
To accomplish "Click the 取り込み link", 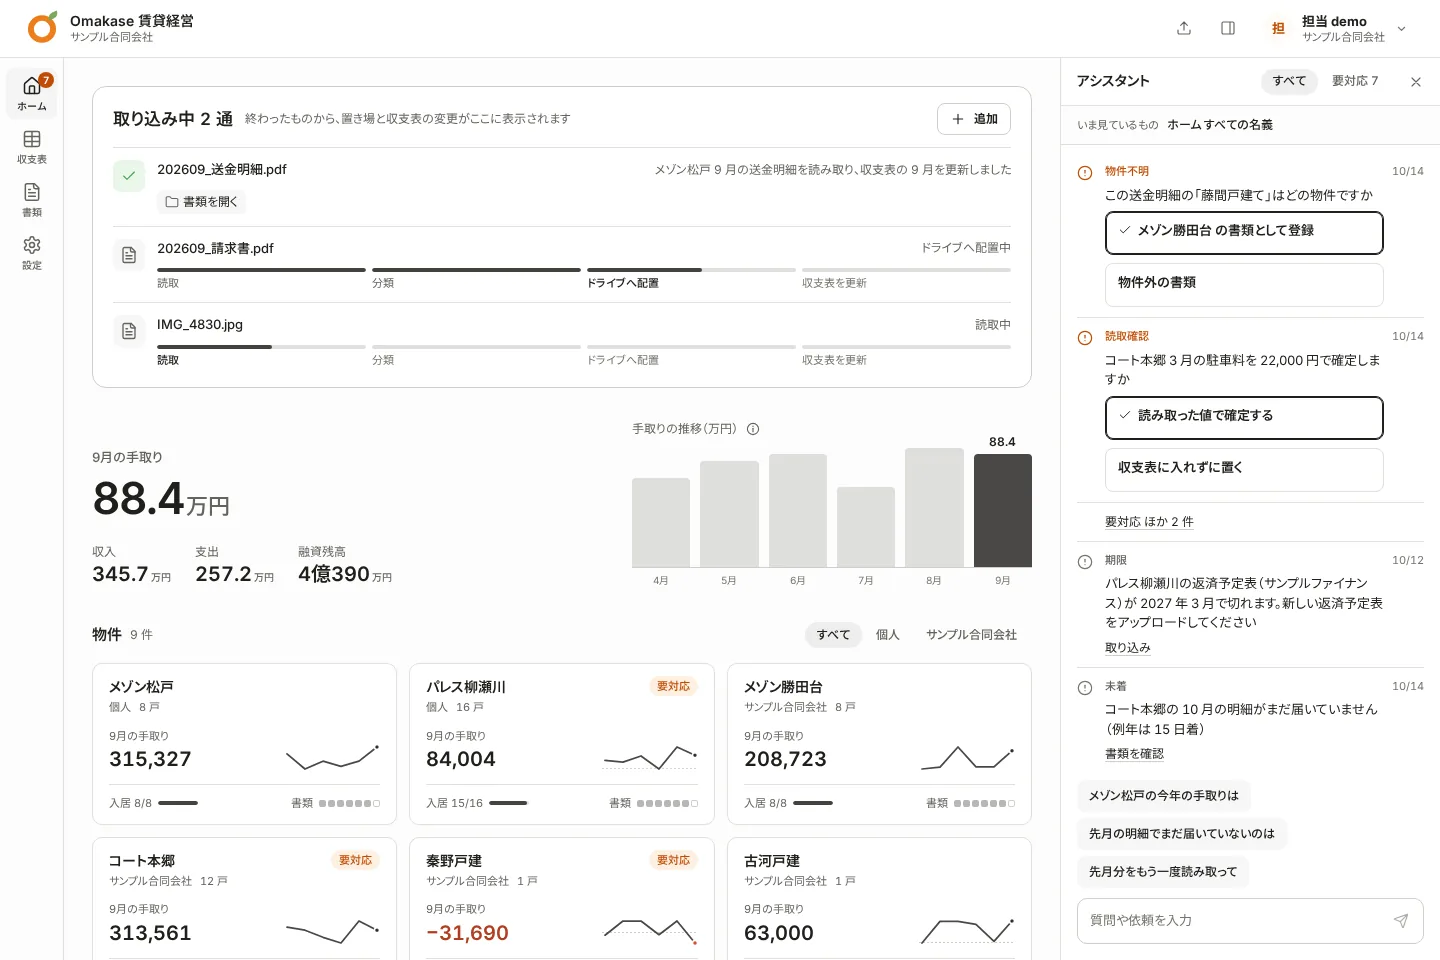I will [x=1128, y=648].
